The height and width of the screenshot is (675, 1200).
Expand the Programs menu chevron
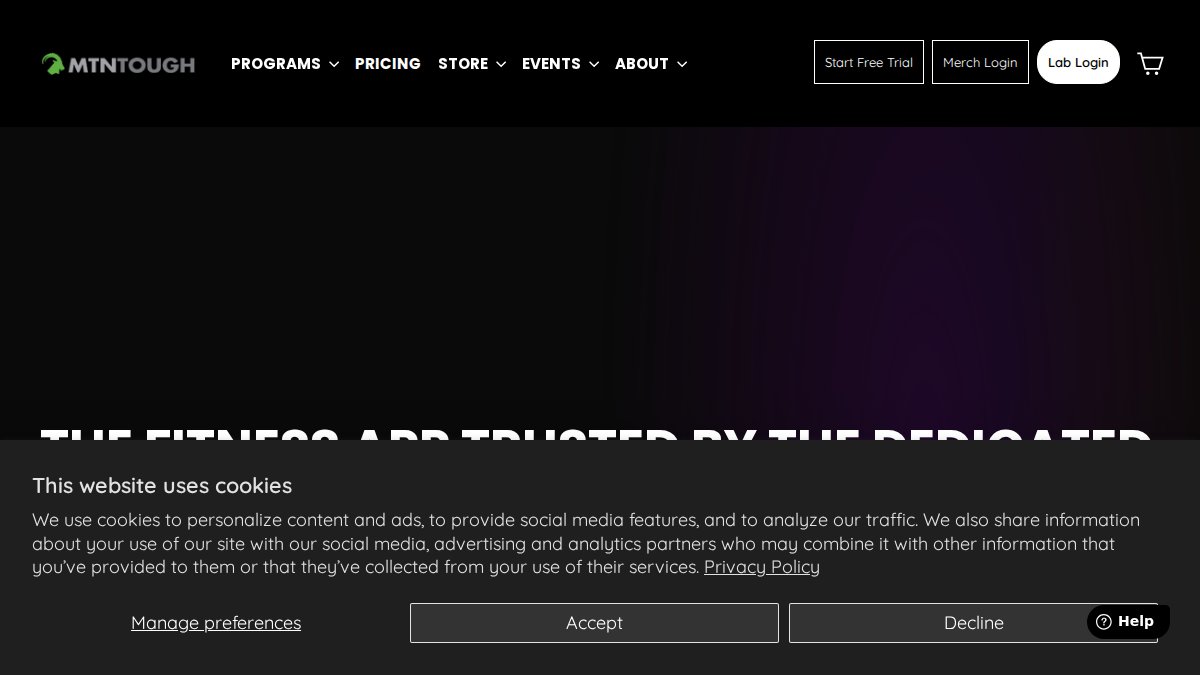(334, 64)
